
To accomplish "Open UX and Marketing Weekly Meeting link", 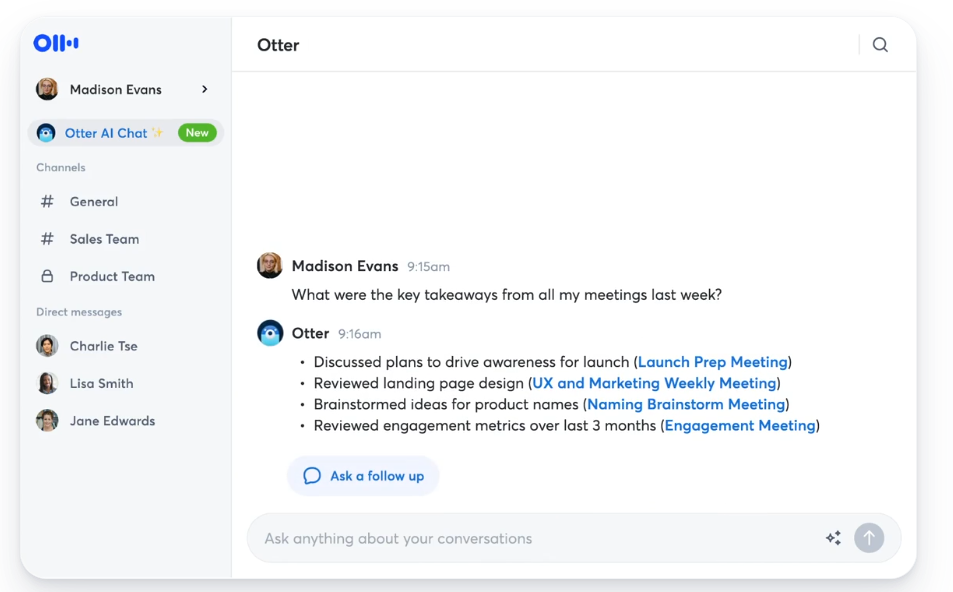I will [x=654, y=384].
